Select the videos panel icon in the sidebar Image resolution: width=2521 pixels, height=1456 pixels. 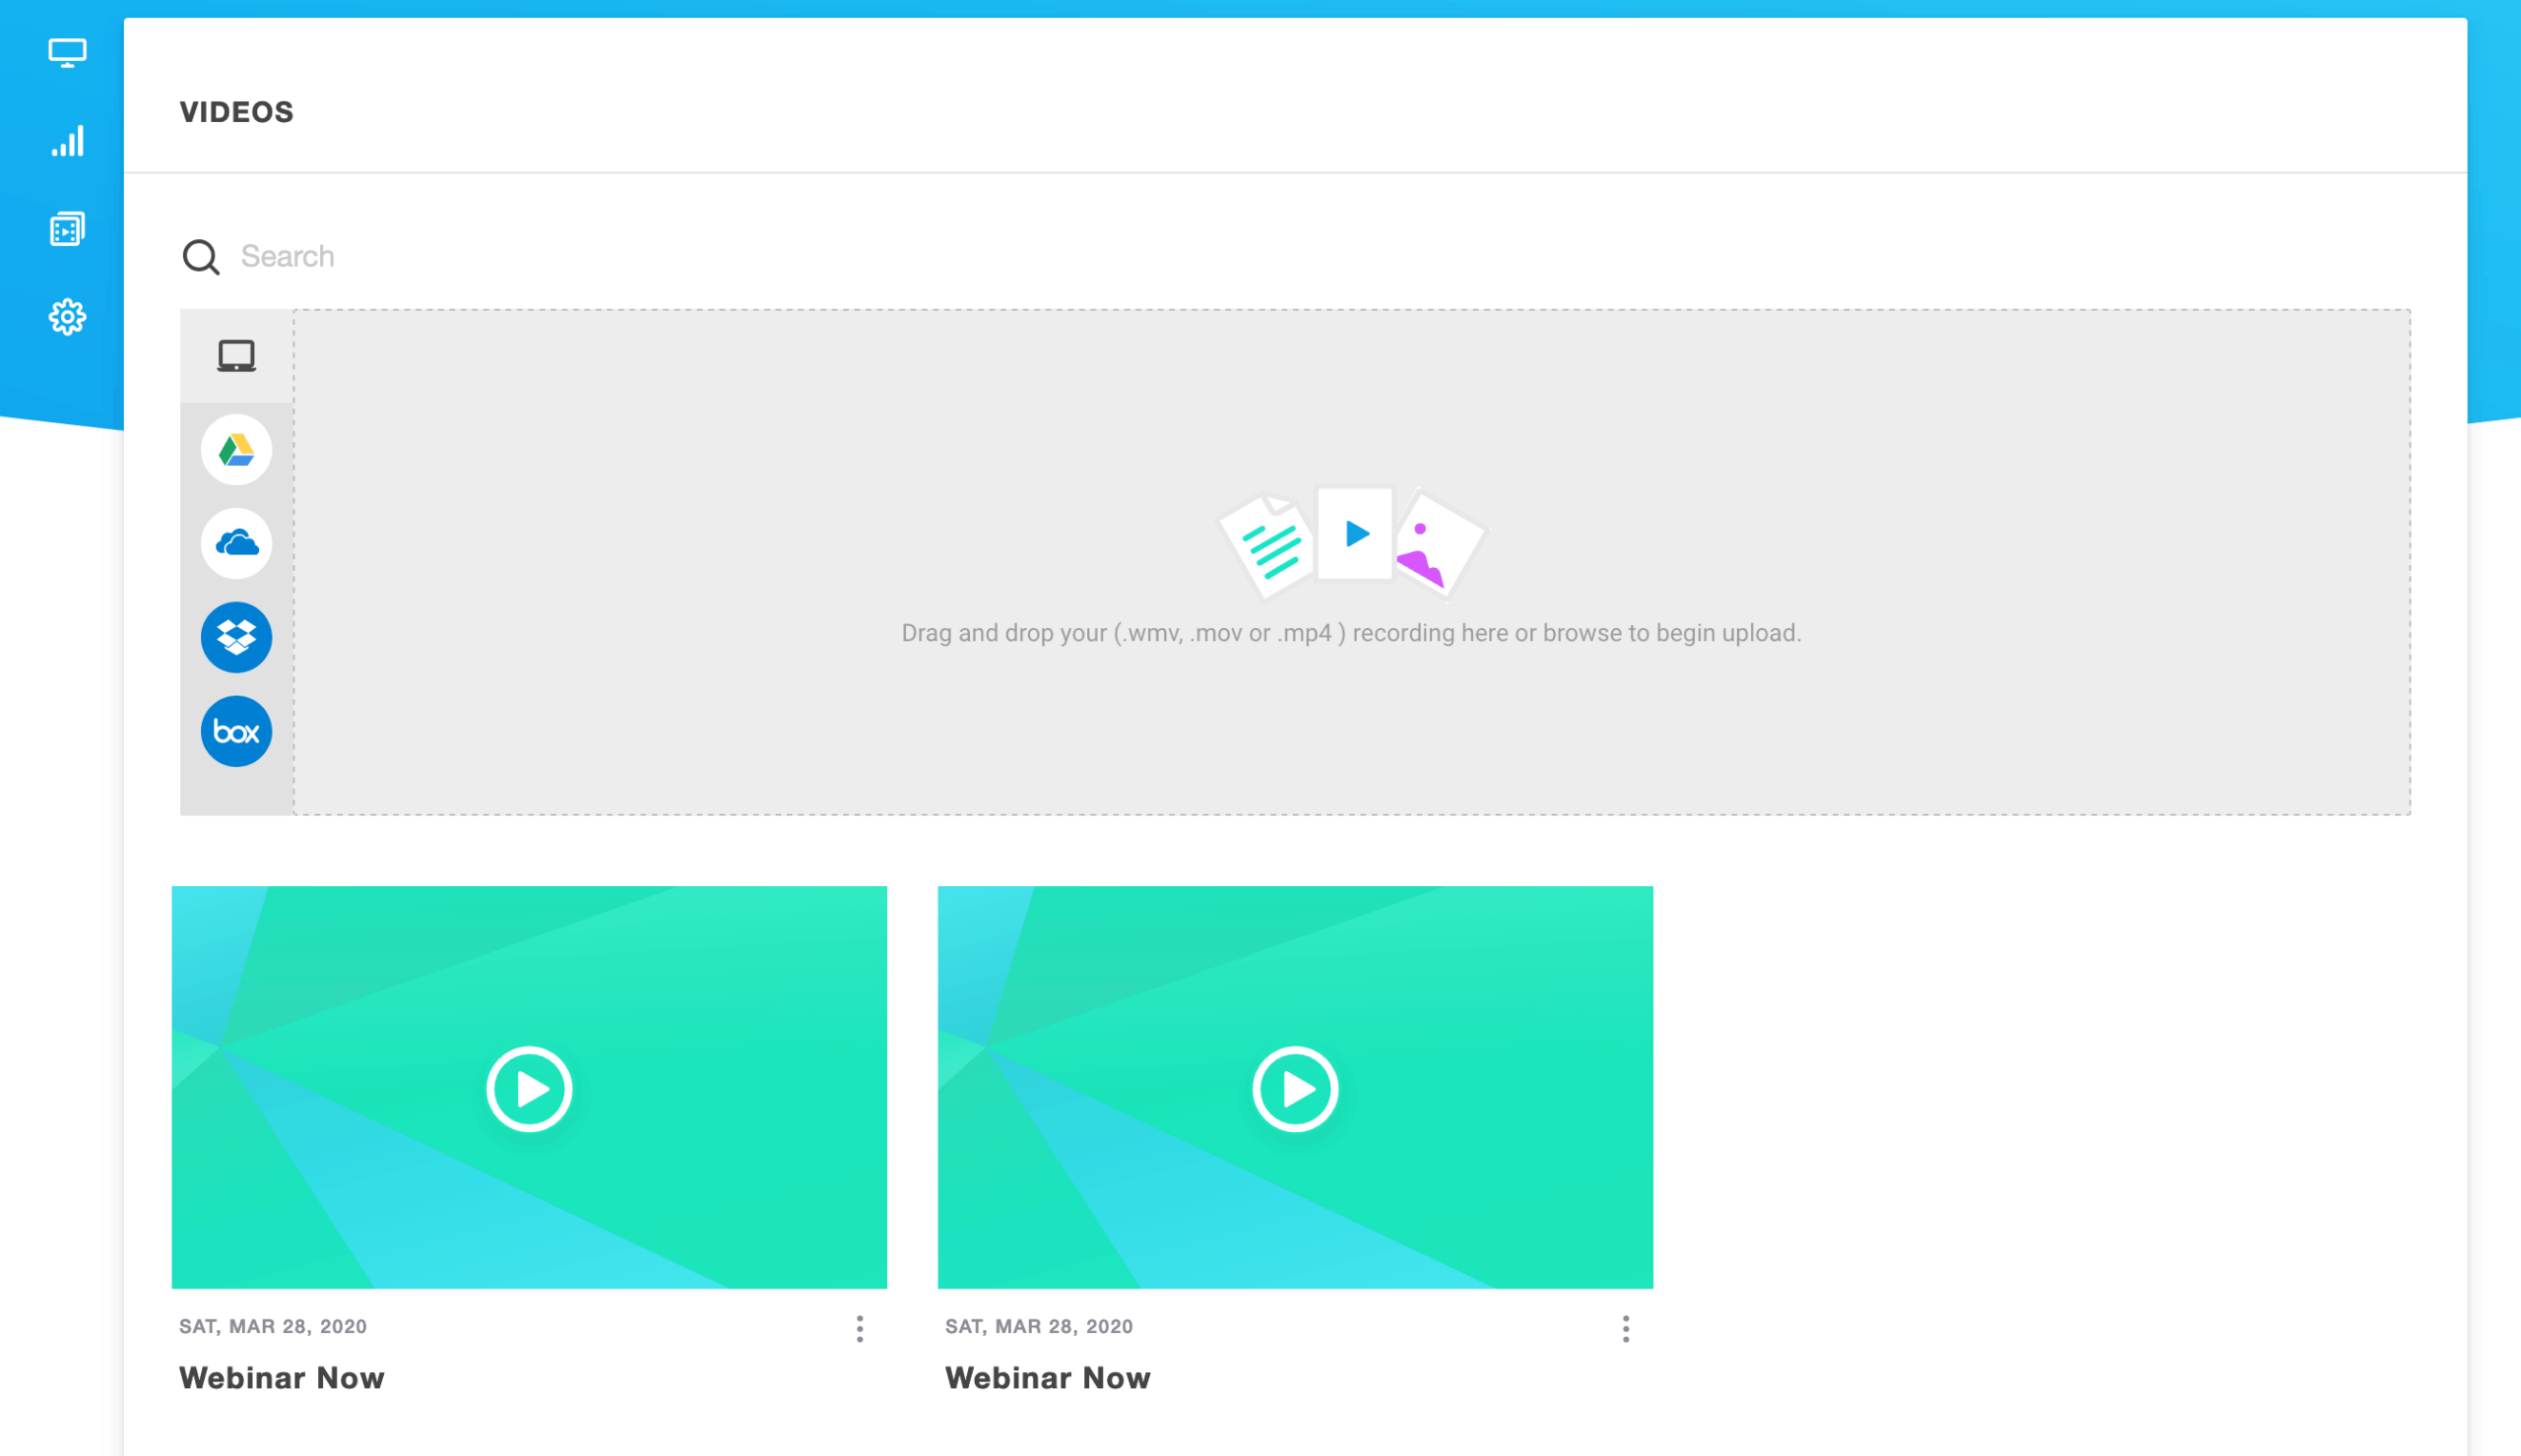pos(66,228)
